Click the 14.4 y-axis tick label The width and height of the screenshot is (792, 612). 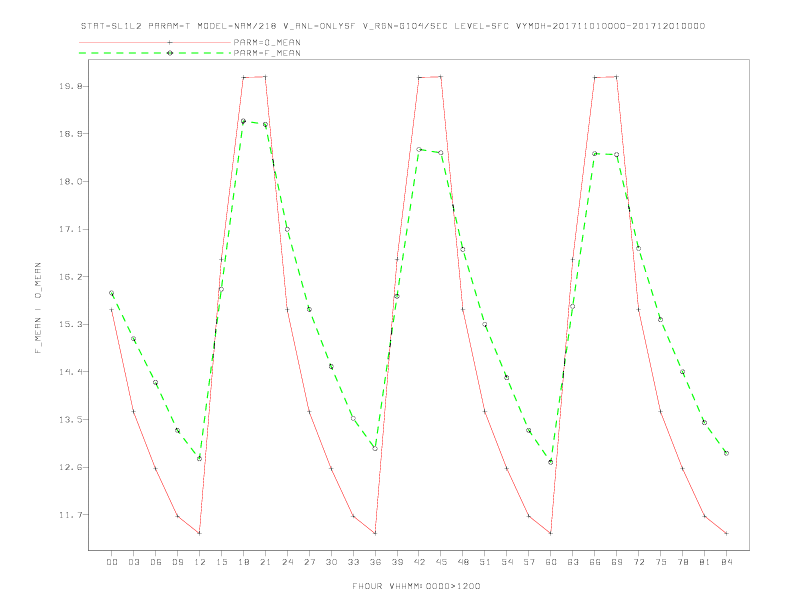(70, 372)
